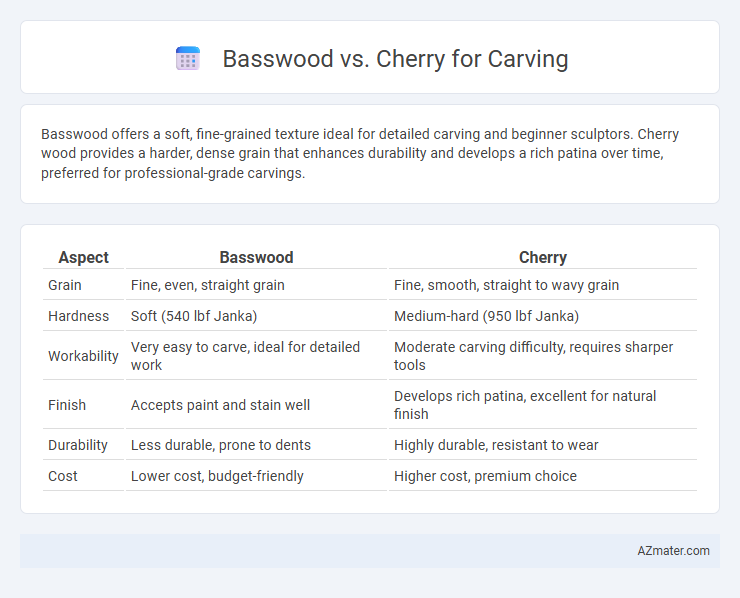Image resolution: width=740 pixels, height=598 pixels.
Task: Click the intro paragraph about Basswood texture
Action: (x=360, y=153)
